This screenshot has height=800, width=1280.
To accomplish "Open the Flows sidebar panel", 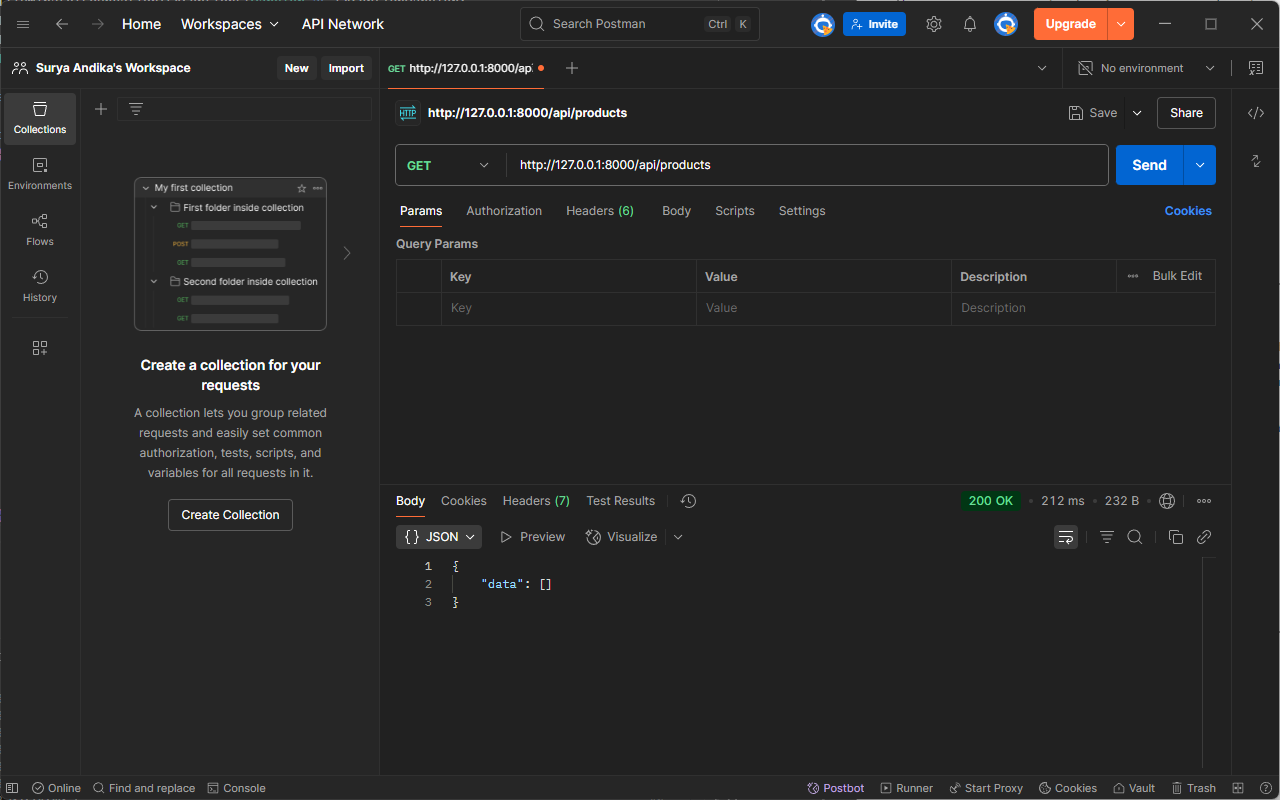I will coord(40,229).
